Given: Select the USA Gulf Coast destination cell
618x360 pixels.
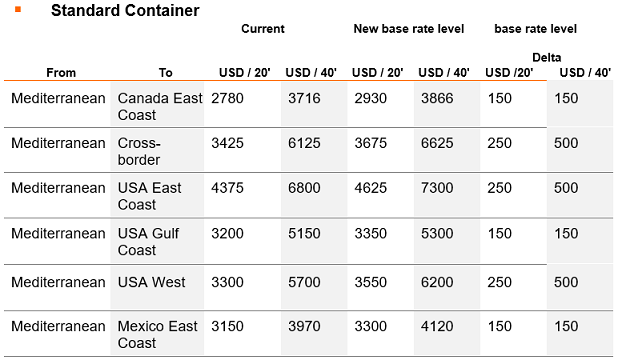Looking at the screenshot, I should pos(157,241).
